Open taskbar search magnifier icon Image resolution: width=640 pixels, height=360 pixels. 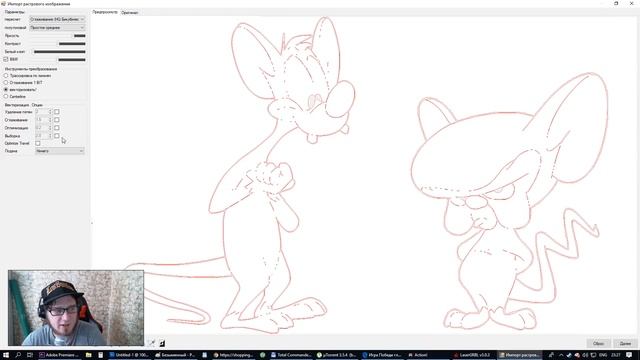pyautogui.click(x=18, y=355)
